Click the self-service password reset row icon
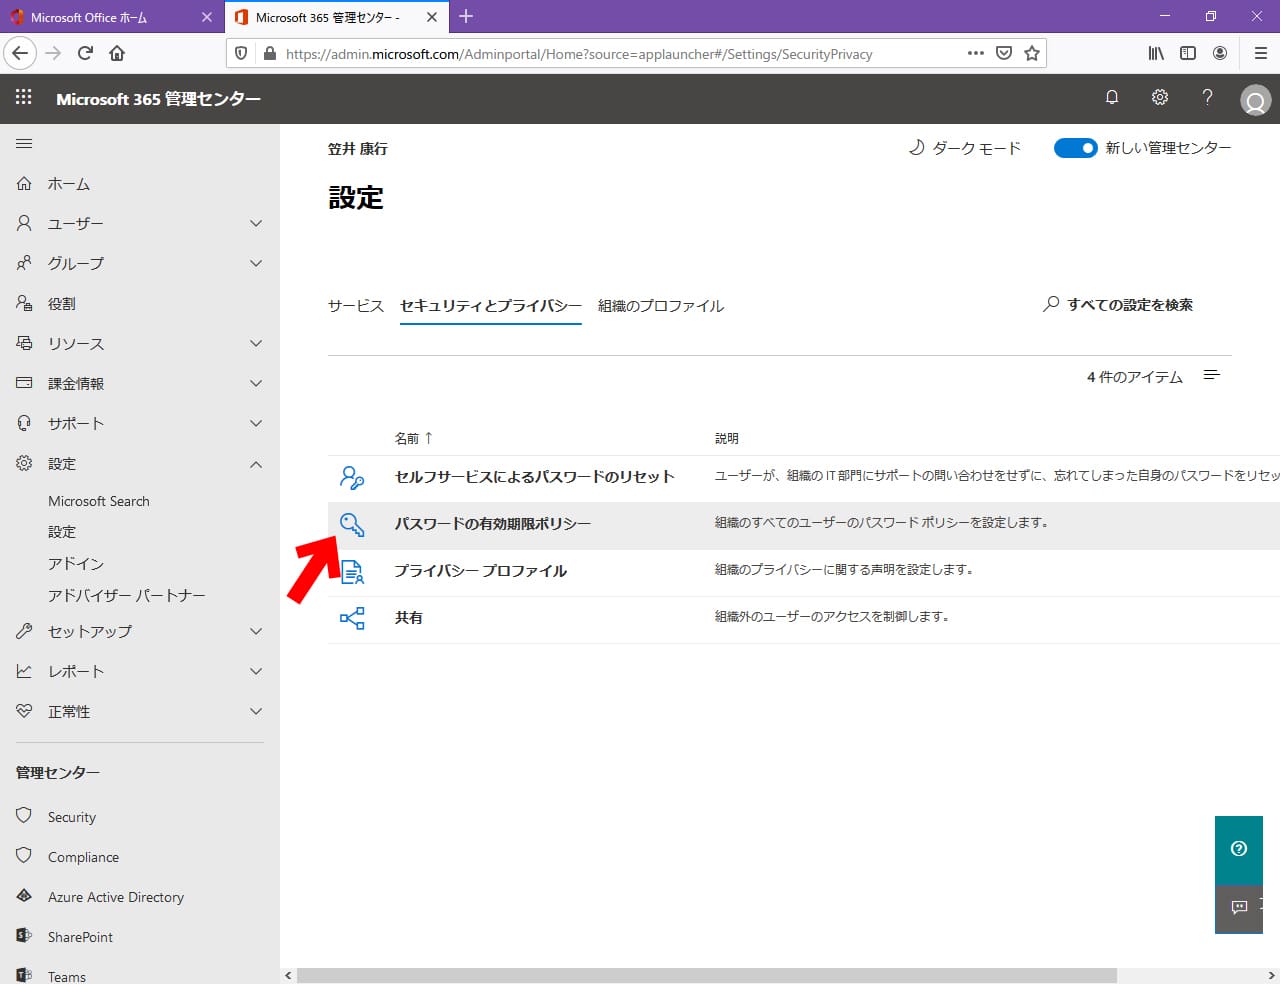Screen dimensions: 1280x984 pyautogui.click(x=352, y=477)
